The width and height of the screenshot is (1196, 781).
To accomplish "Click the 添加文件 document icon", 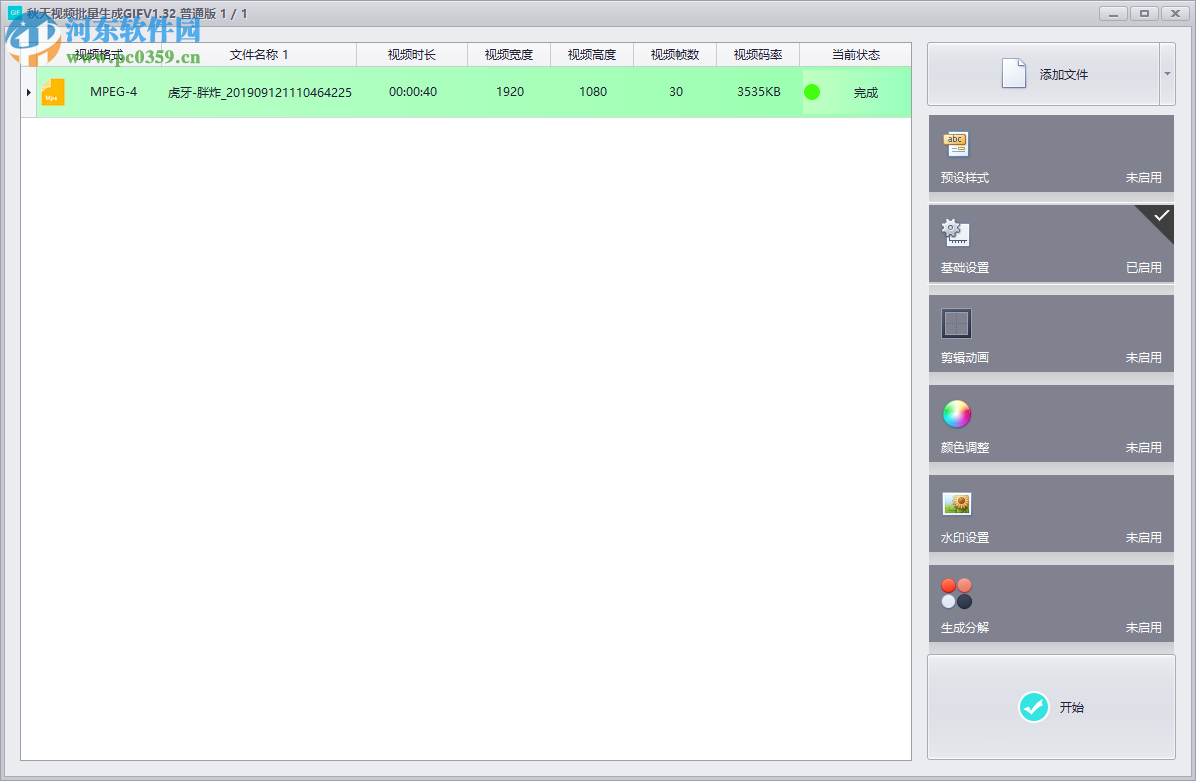I will coord(1013,74).
